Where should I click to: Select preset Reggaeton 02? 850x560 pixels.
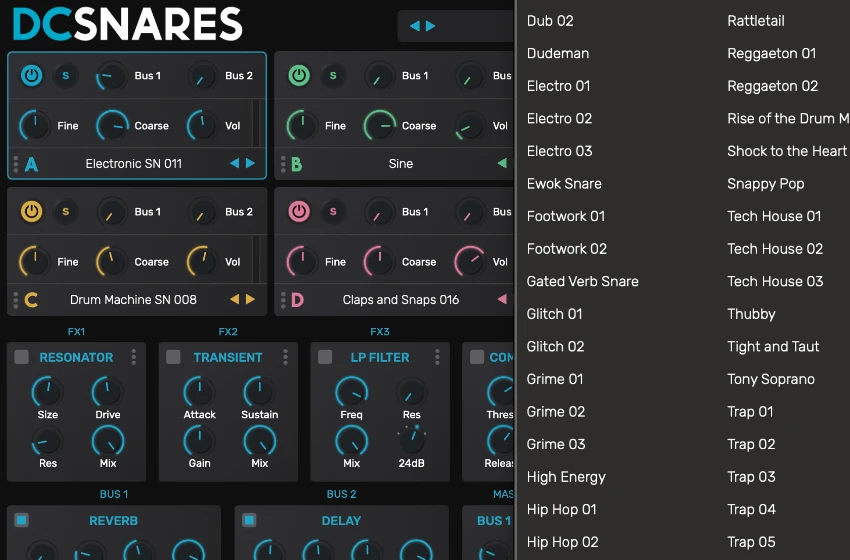point(772,86)
